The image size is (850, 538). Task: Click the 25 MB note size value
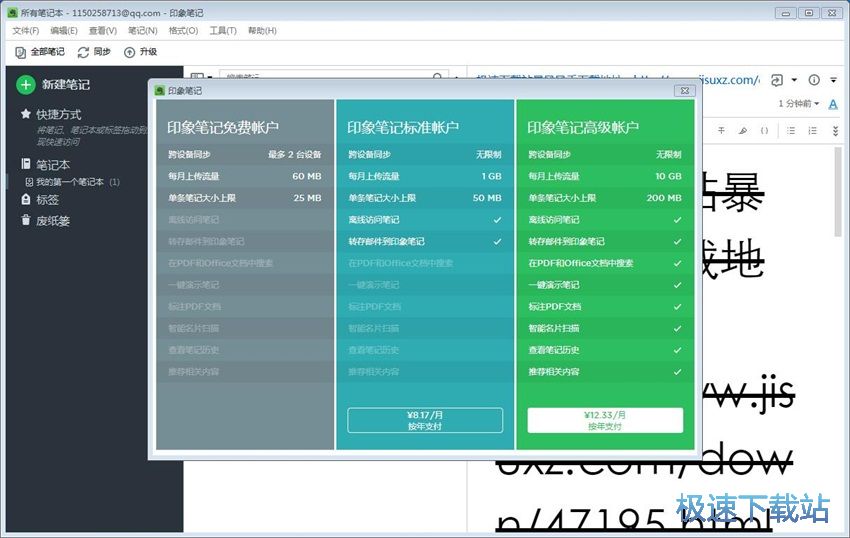tap(307, 198)
